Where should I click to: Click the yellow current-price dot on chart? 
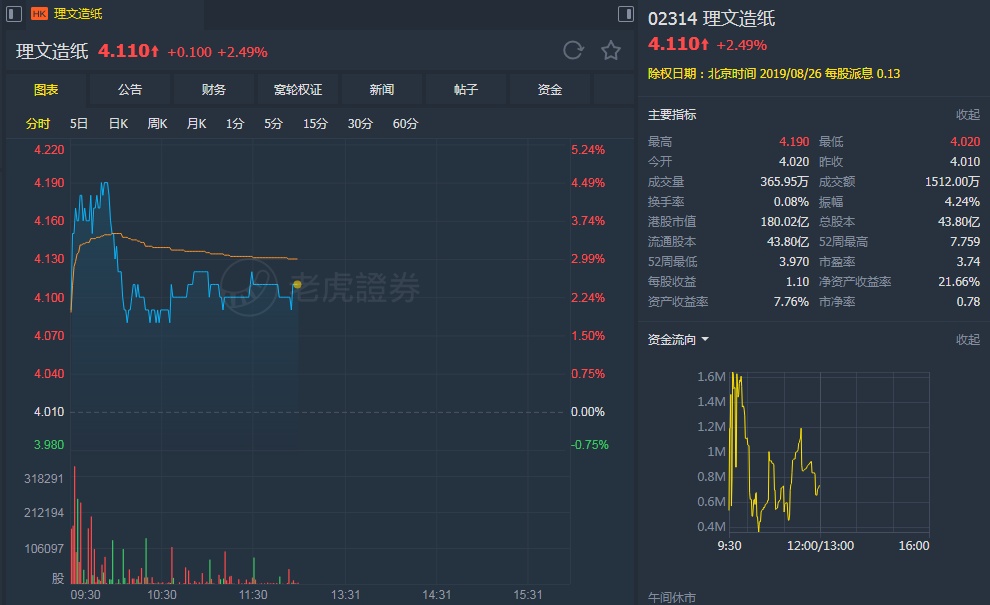297,285
